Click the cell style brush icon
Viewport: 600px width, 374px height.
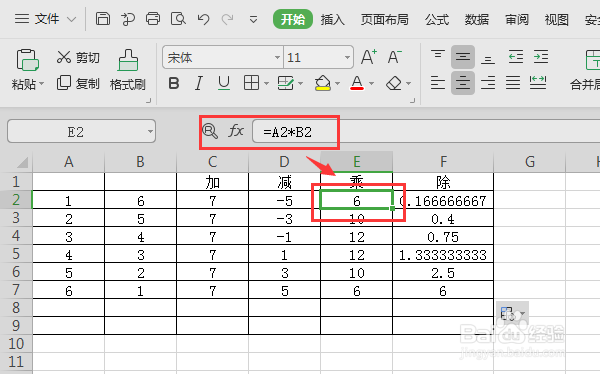pyautogui.click(x=285, y=83)
